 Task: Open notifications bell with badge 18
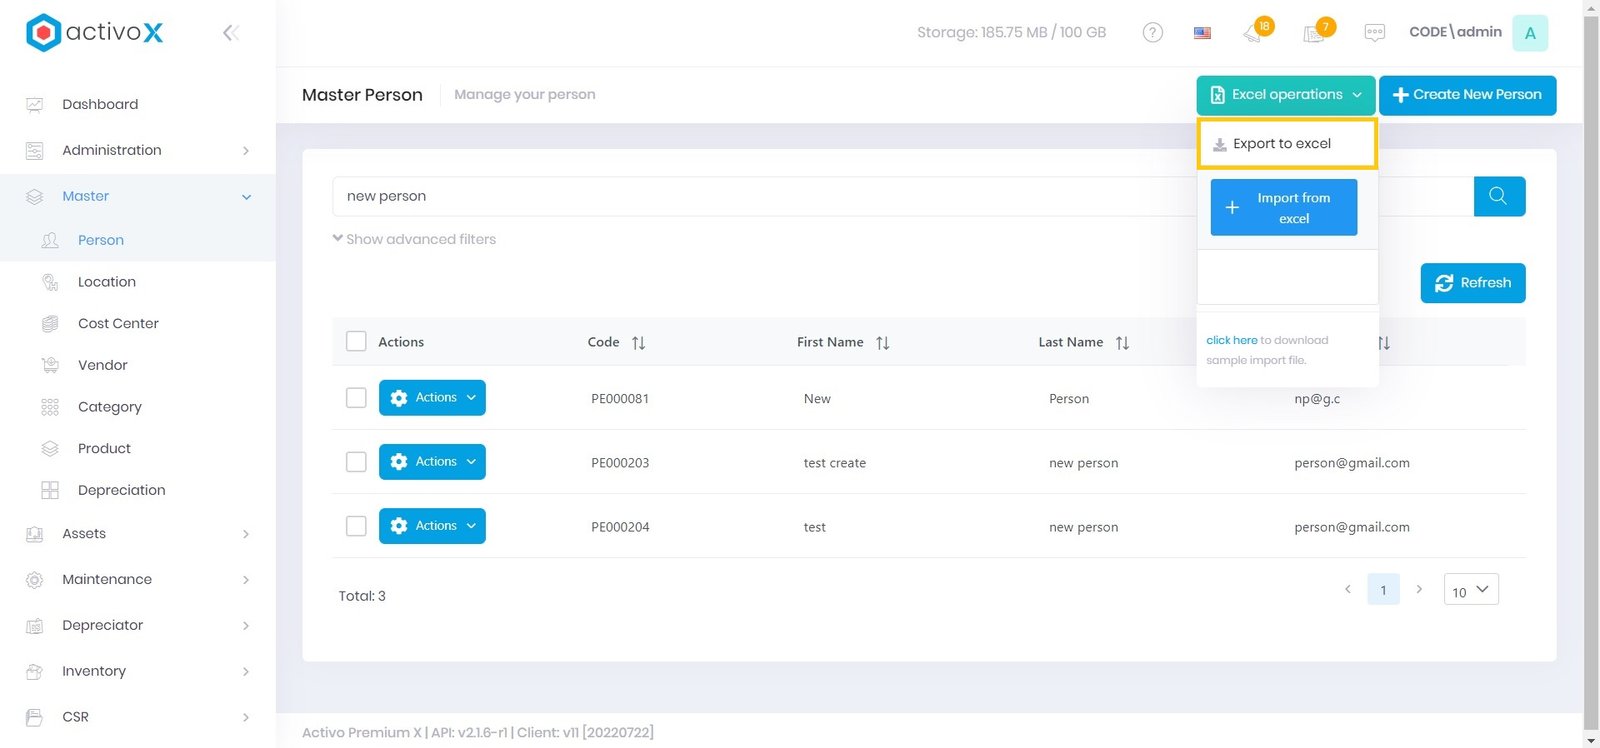[x=1253, y=34]
